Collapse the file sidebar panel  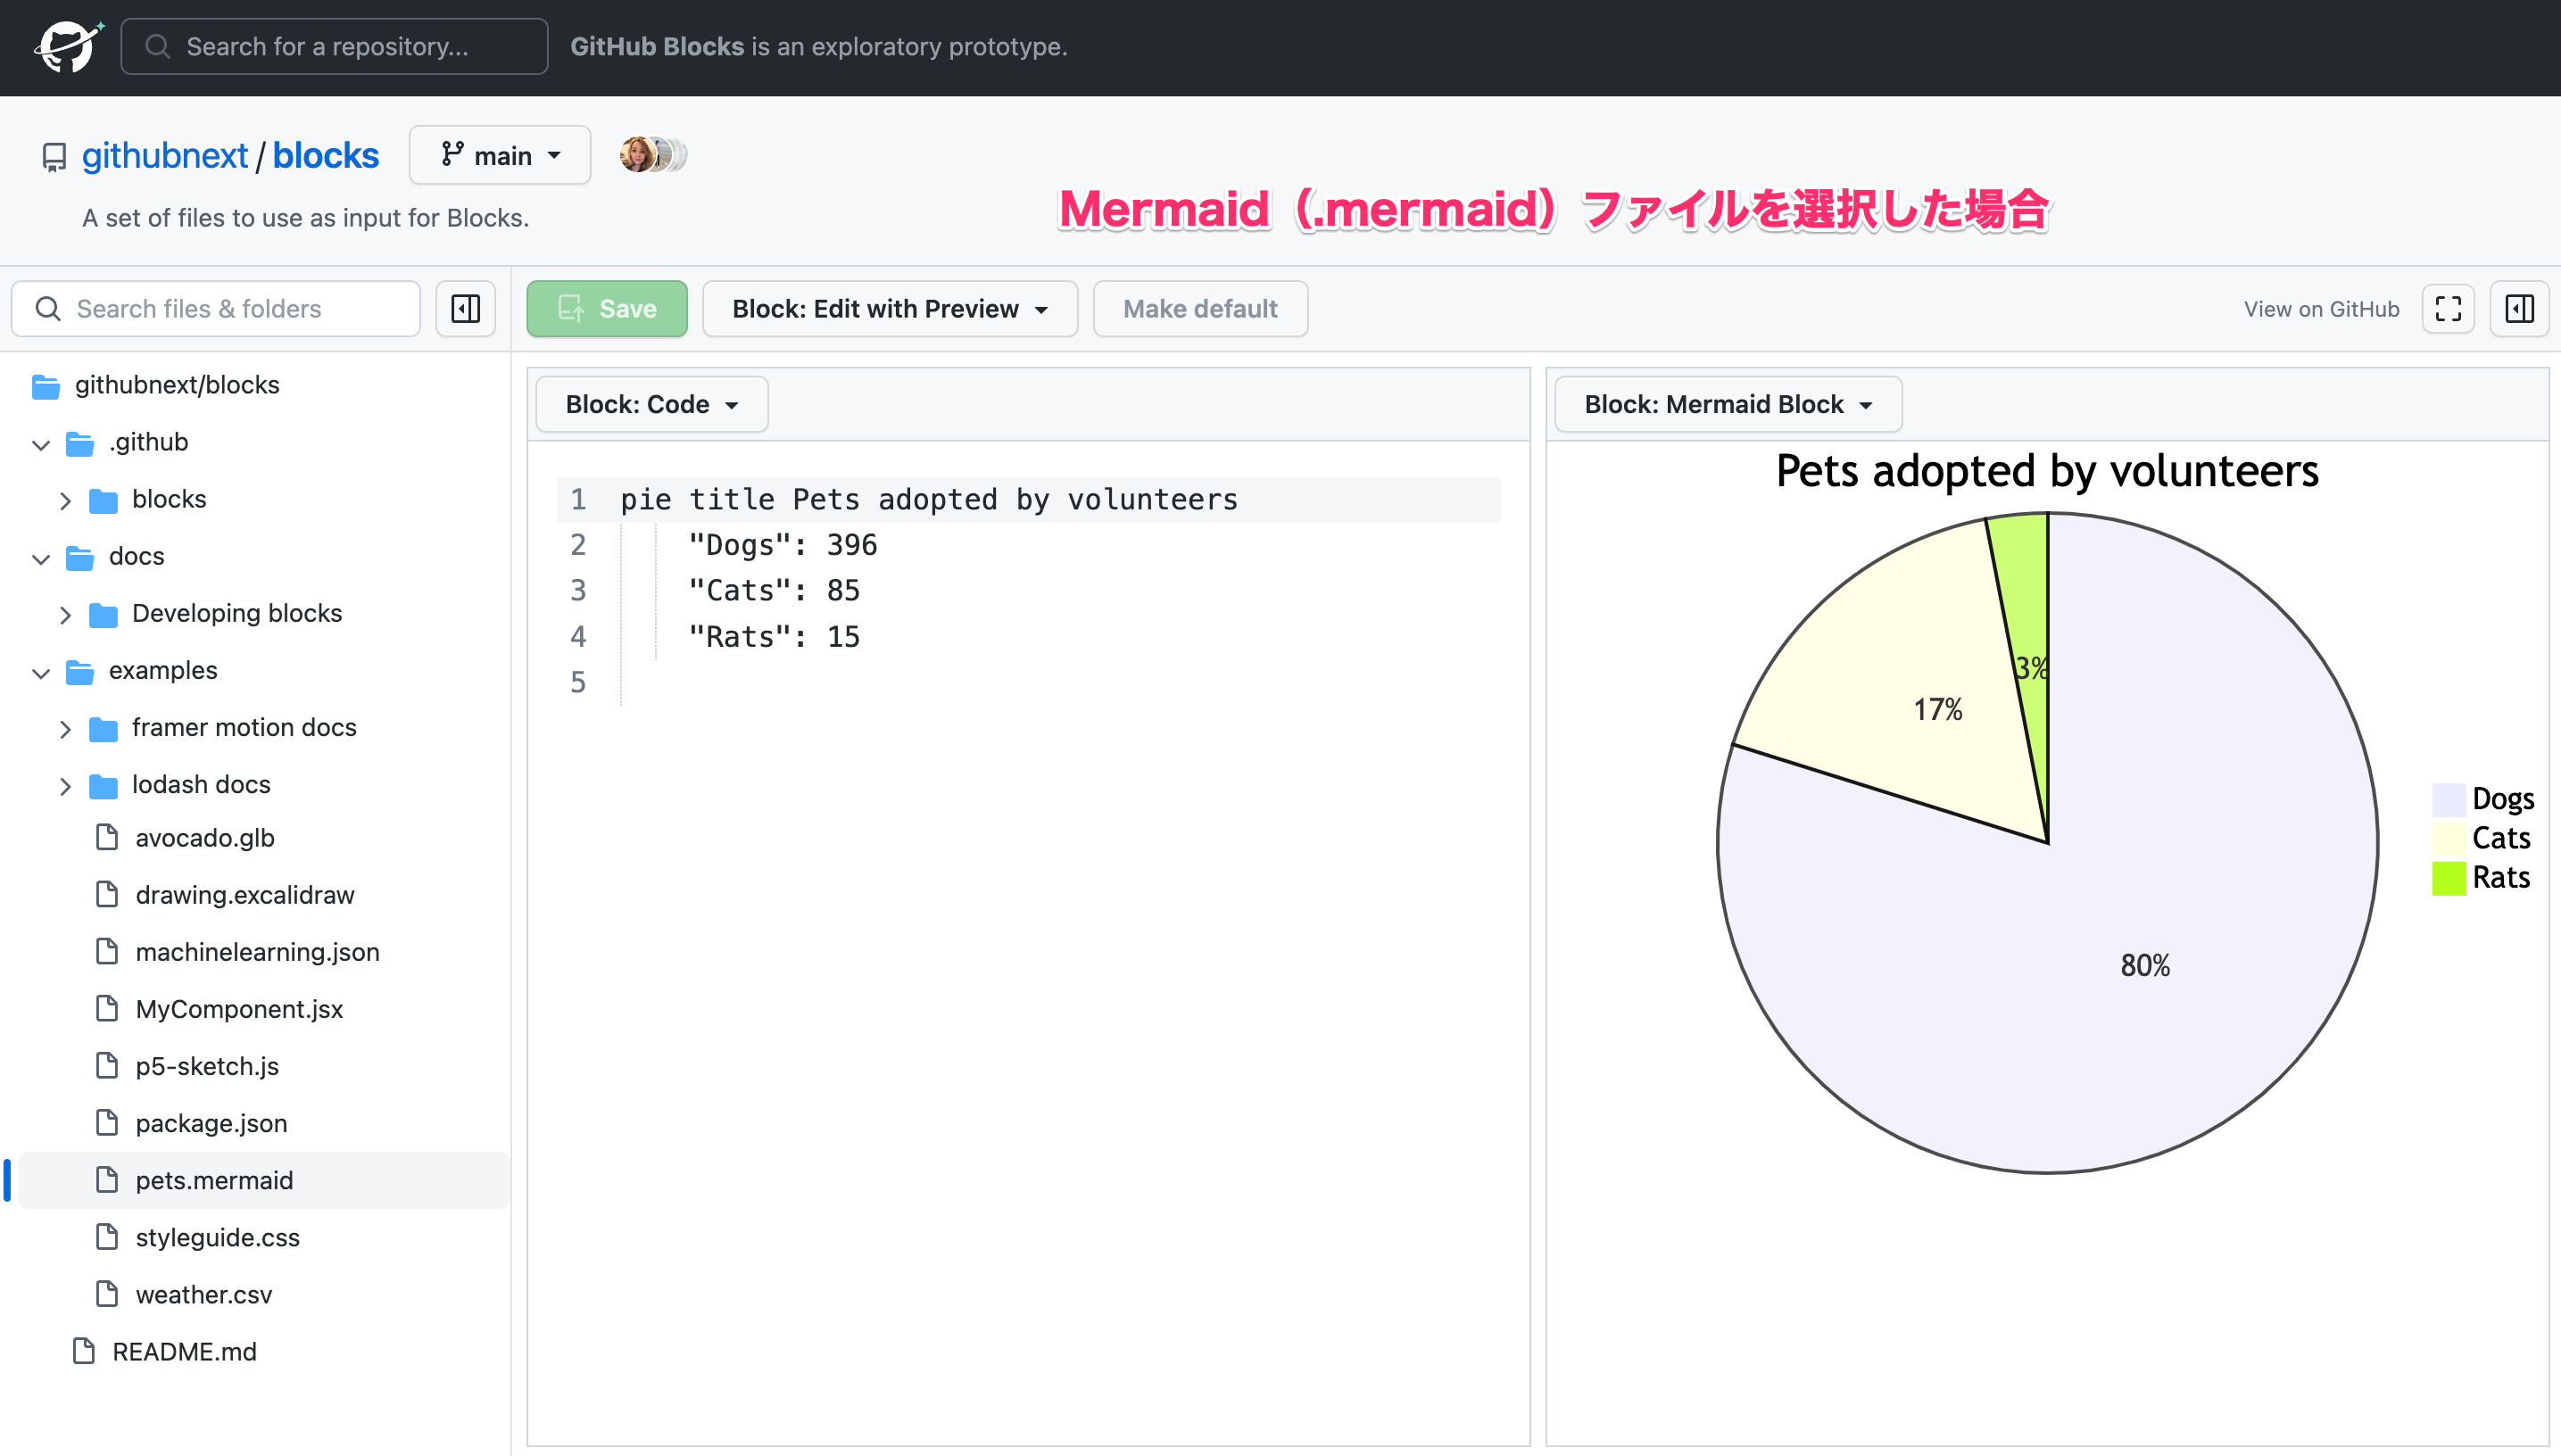[465, 308]
